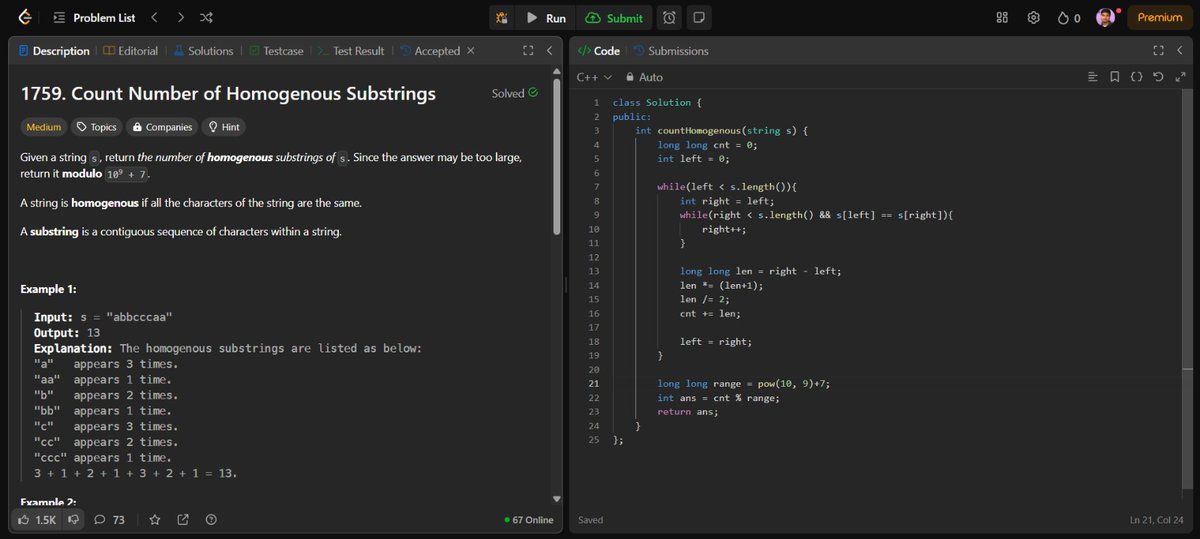Show the Topics tag

(97, 127)
